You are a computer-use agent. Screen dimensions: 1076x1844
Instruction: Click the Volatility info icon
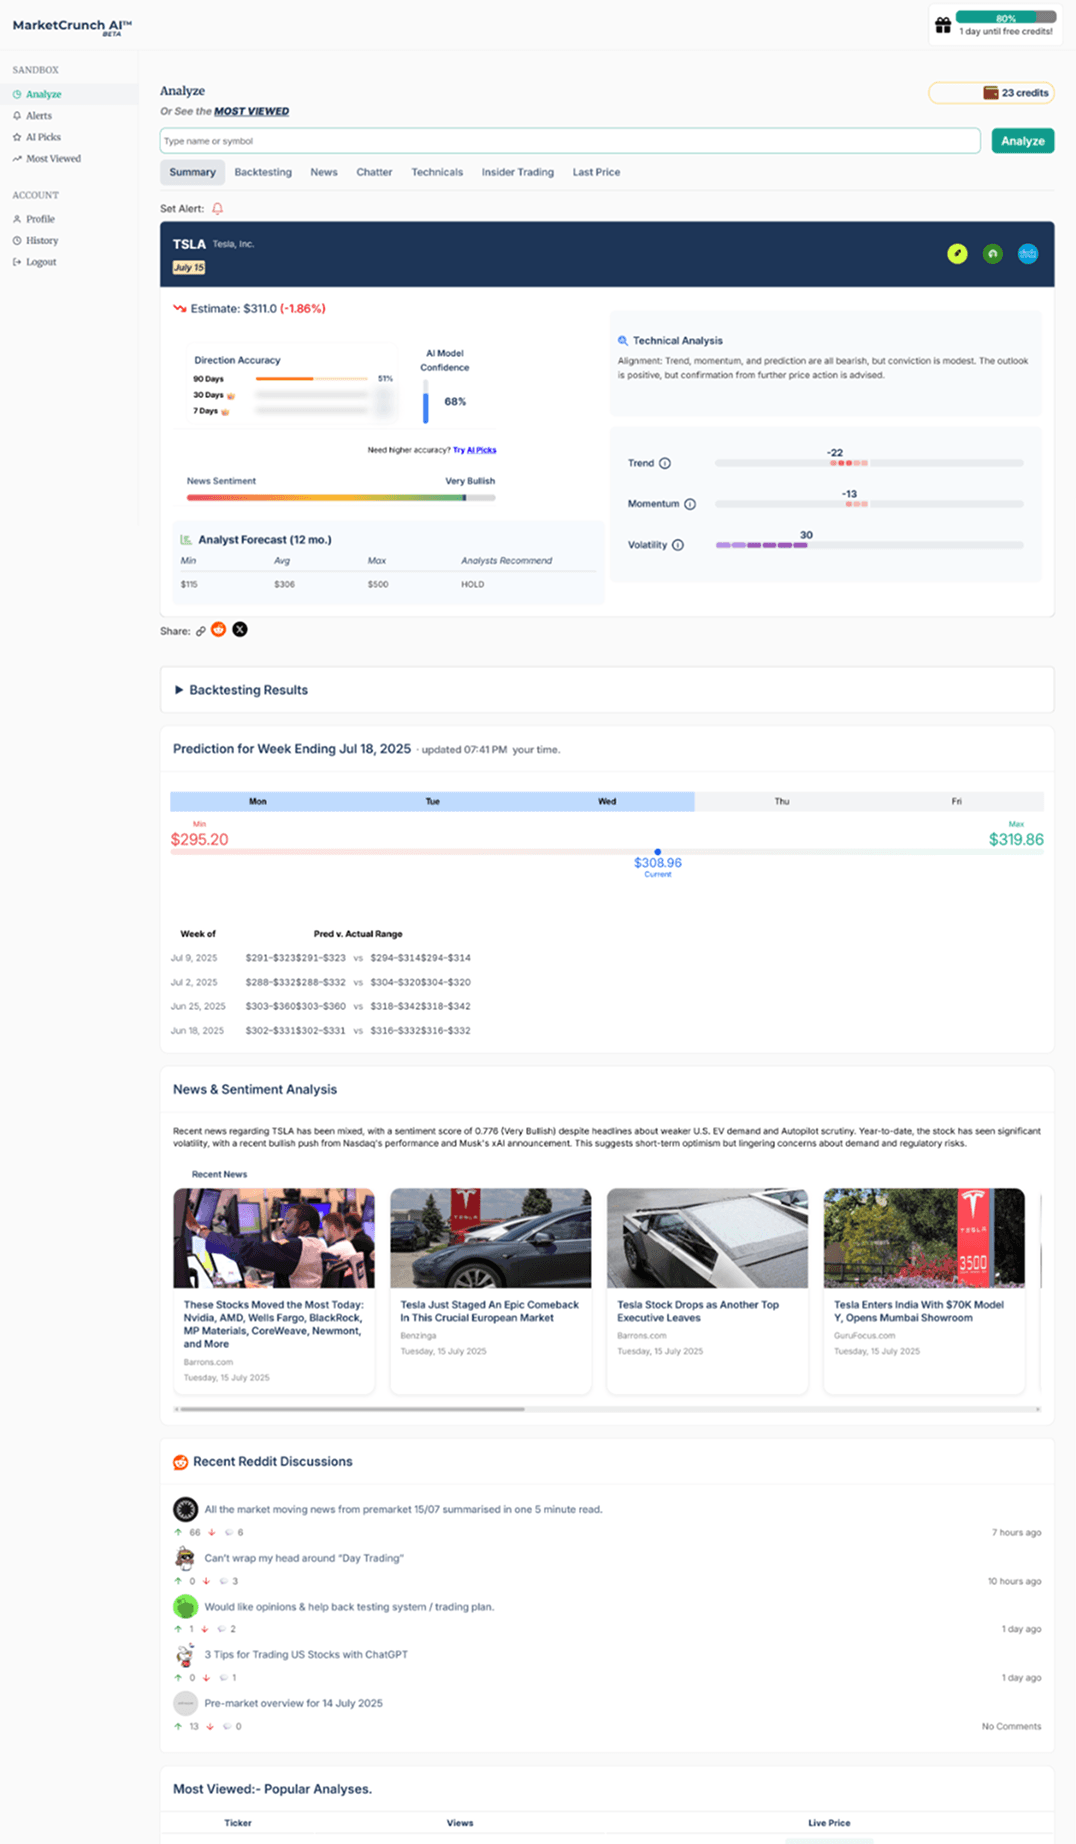click(678, 545)
